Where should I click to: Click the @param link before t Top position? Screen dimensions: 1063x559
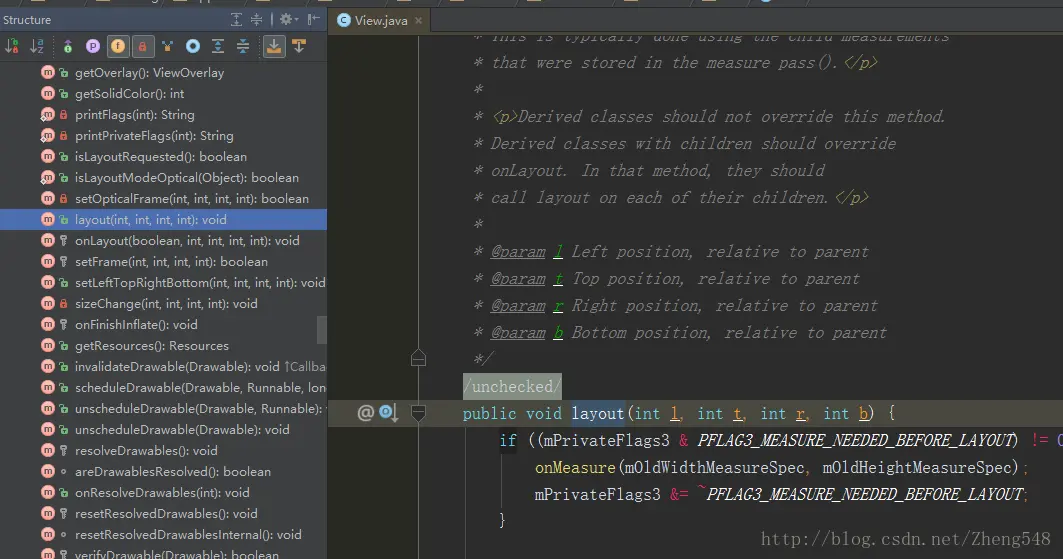[x=518, y=278]
